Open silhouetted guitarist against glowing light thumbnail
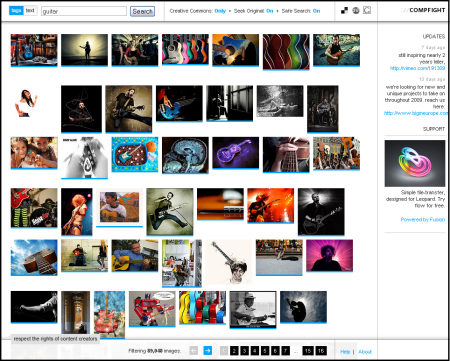Screen dimensions: 450x361 tap(84, 50)
